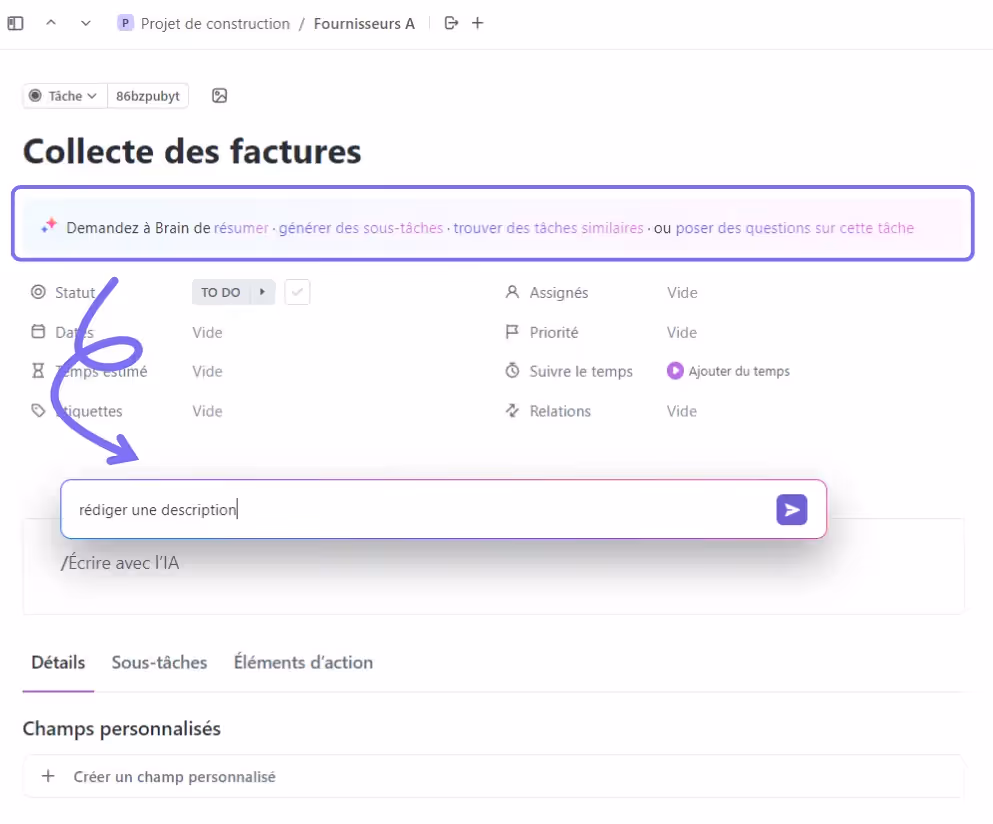
Task: Click the move task icon in breadcrumb
Action: pyautogui.click(x=451, y=23)
